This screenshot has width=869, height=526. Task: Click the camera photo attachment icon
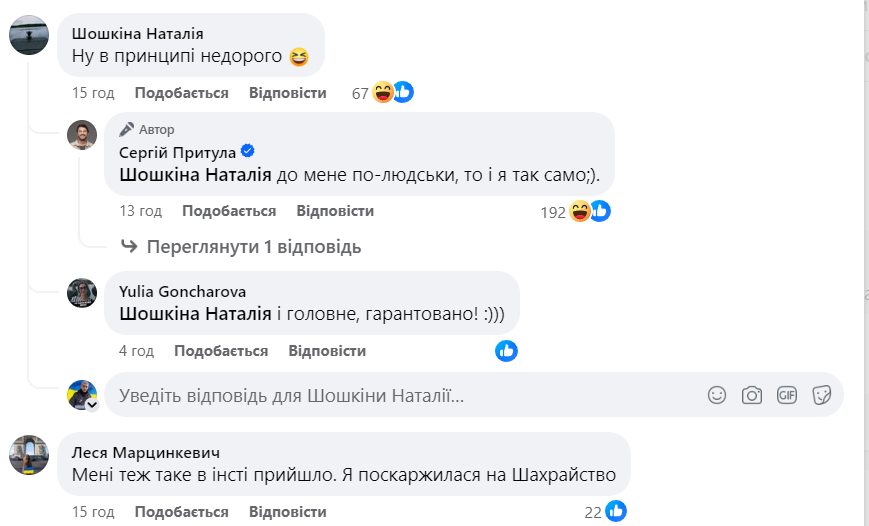click(x=752, y=395)
